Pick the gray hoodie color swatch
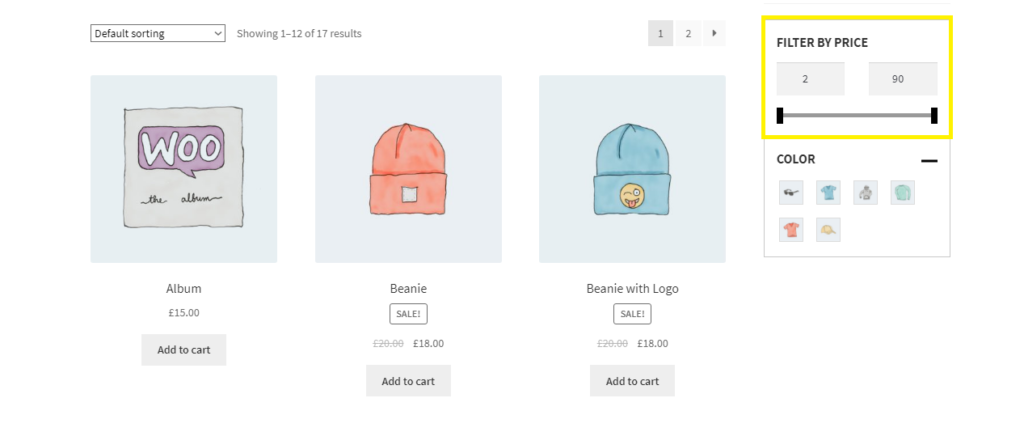 (x=865, y=193)
